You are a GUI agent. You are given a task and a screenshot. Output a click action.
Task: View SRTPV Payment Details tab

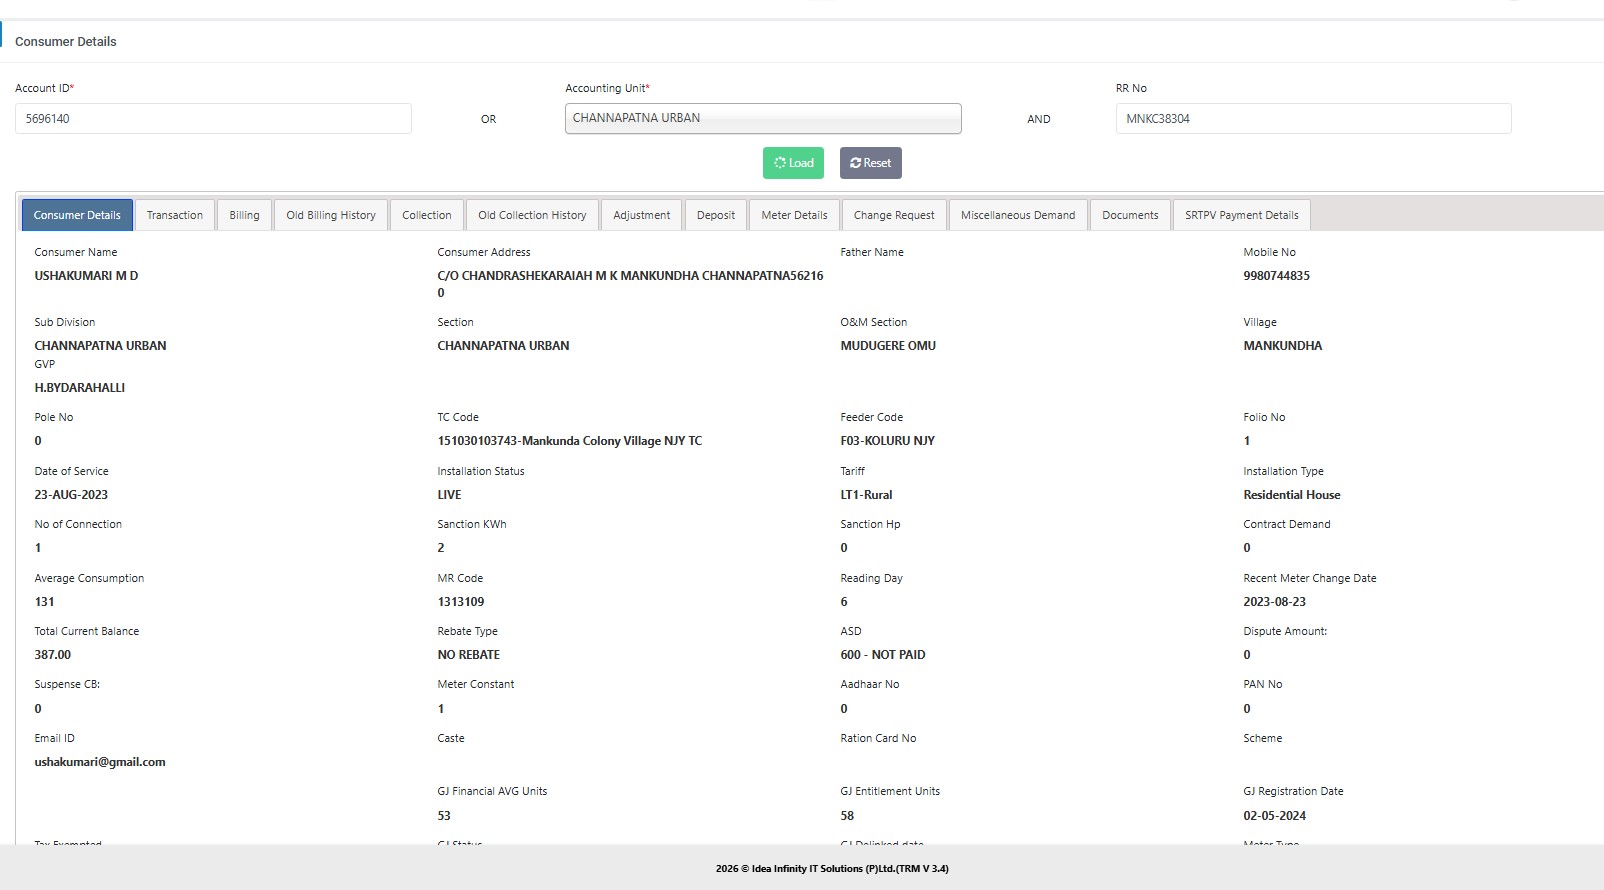pos(1241,215)
